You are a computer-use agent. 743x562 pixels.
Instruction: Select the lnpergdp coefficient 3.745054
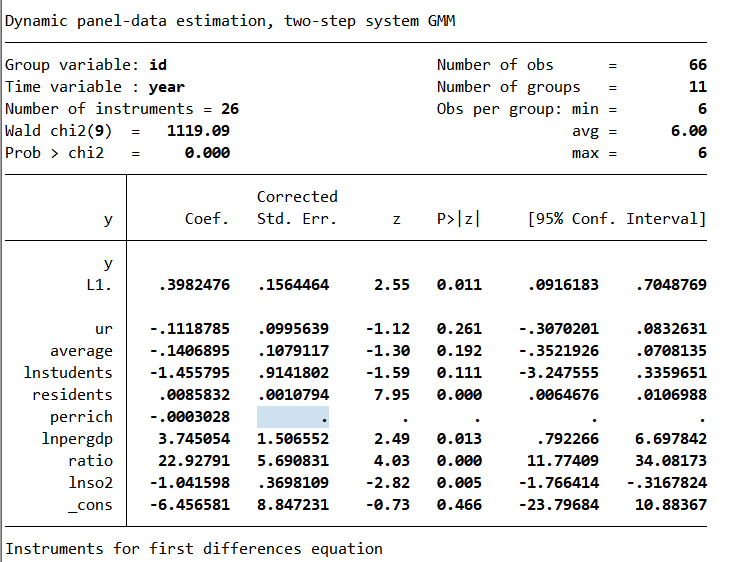point(194,439)
